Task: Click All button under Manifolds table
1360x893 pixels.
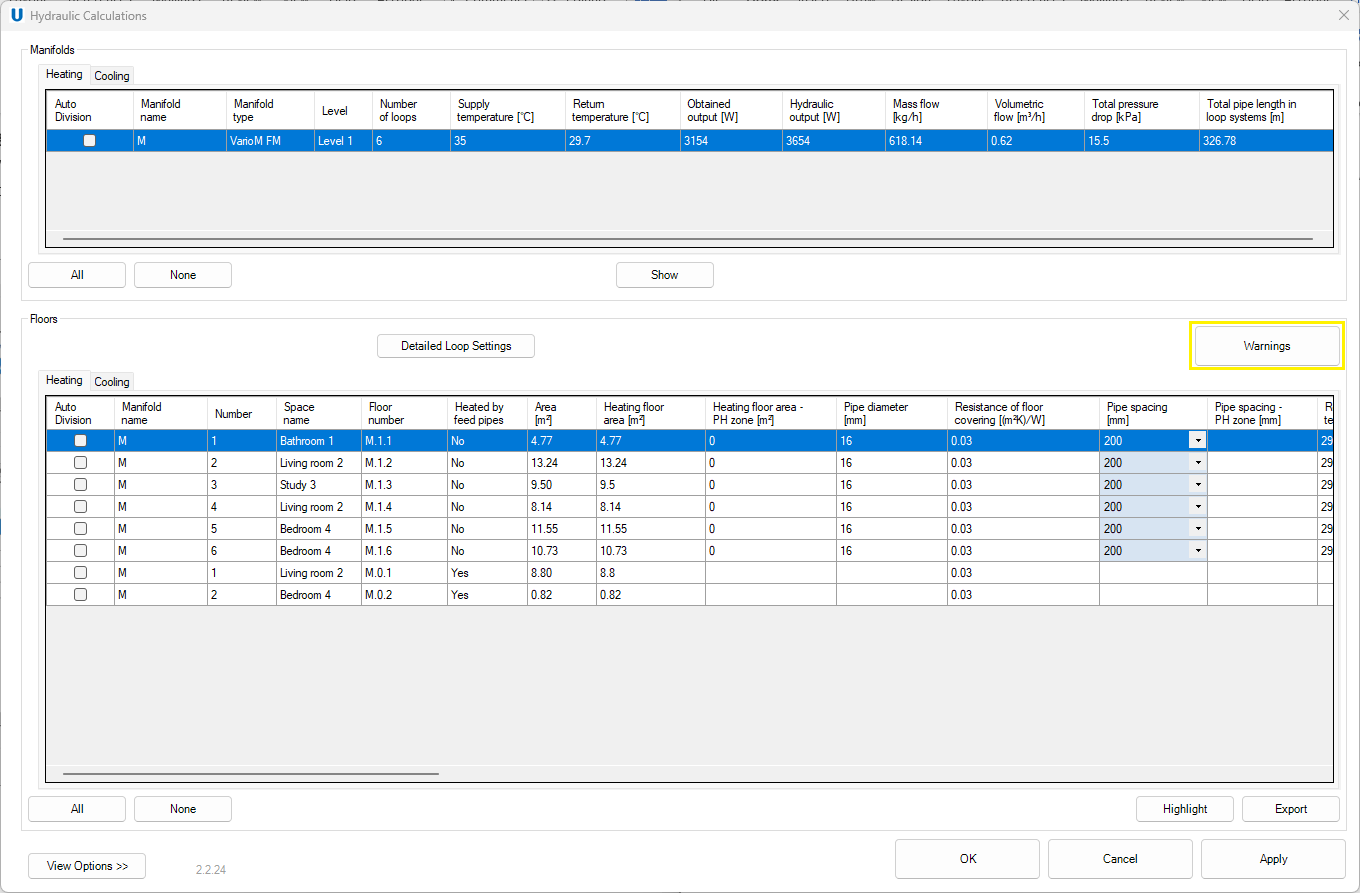Action: [x=77, y=275]
